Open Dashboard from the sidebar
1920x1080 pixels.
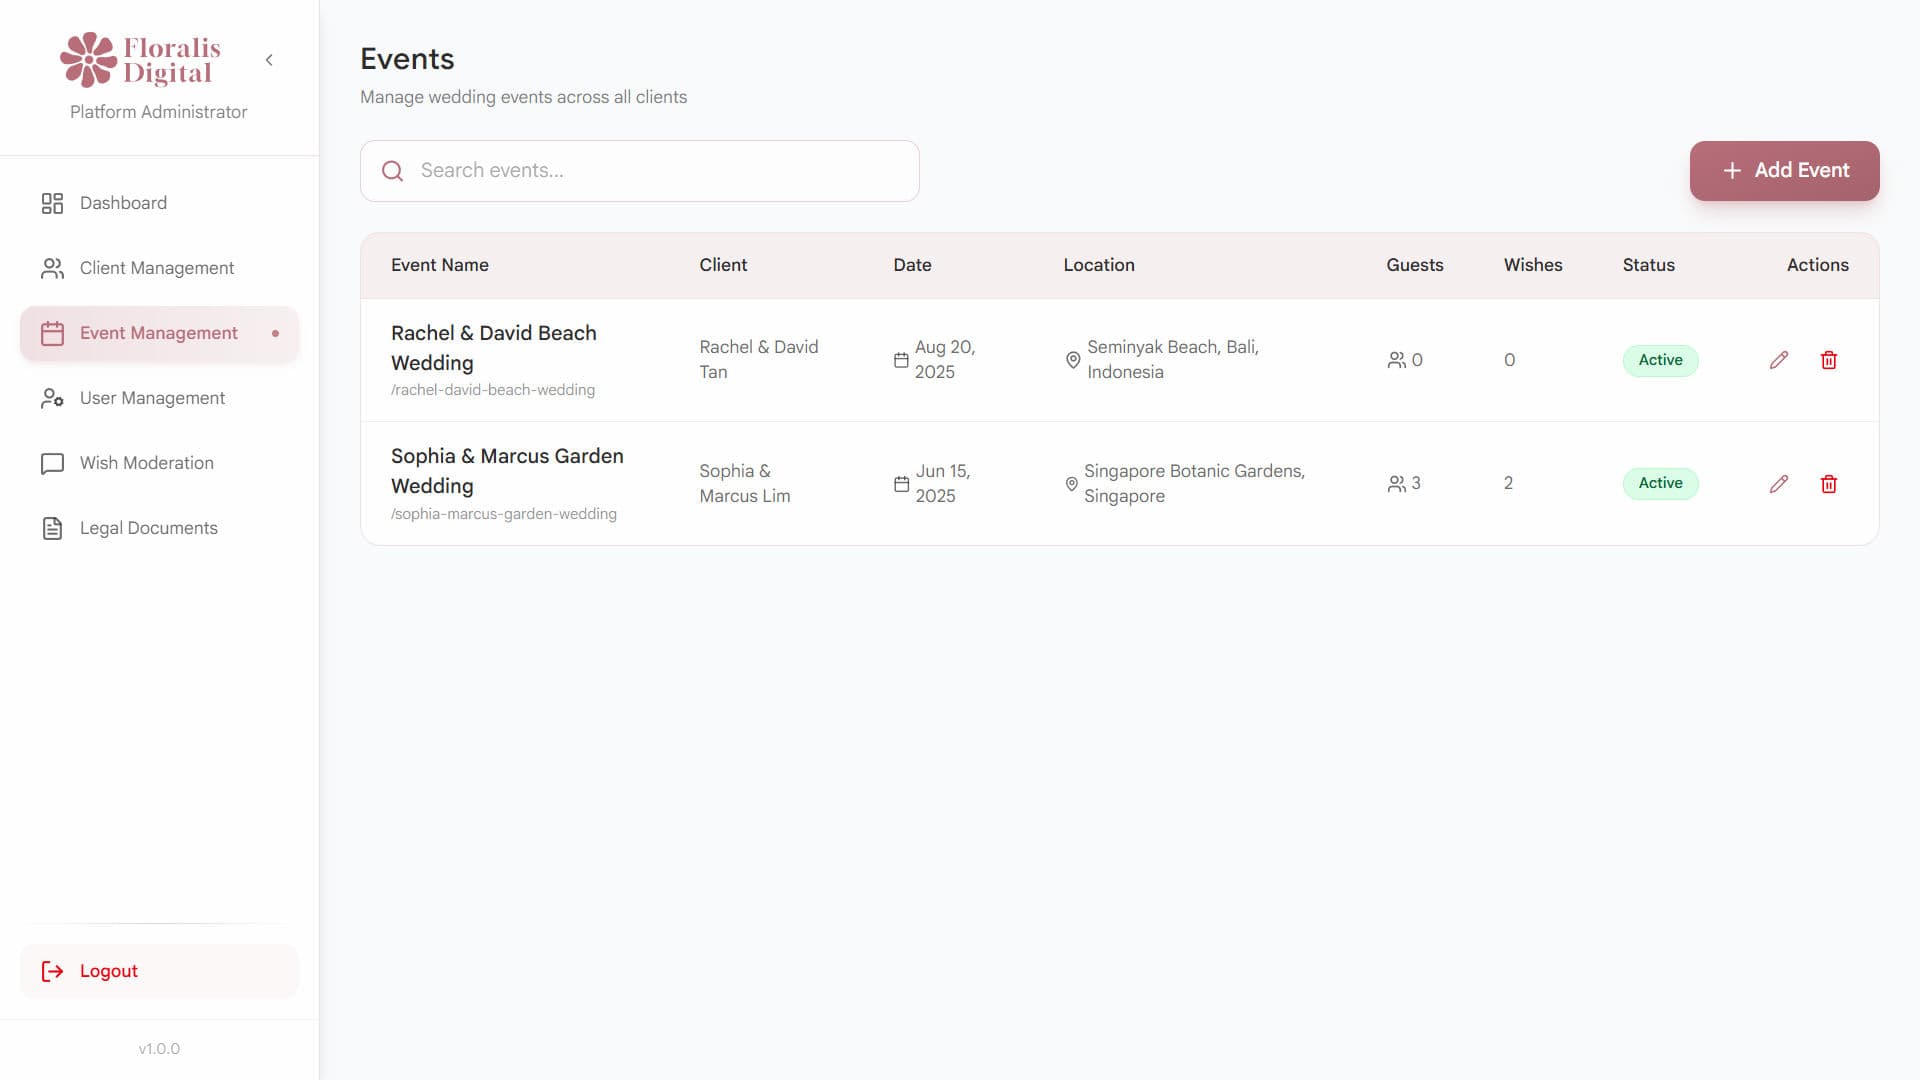[160, 203]
